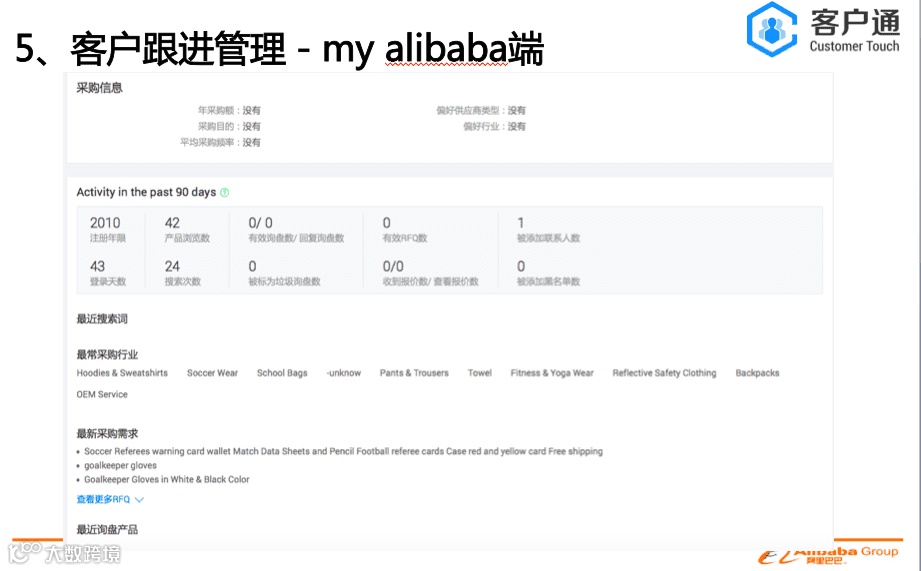Click the 客户通 Customer Touch title text
This screenshot has width=921, height=571.
855,31
